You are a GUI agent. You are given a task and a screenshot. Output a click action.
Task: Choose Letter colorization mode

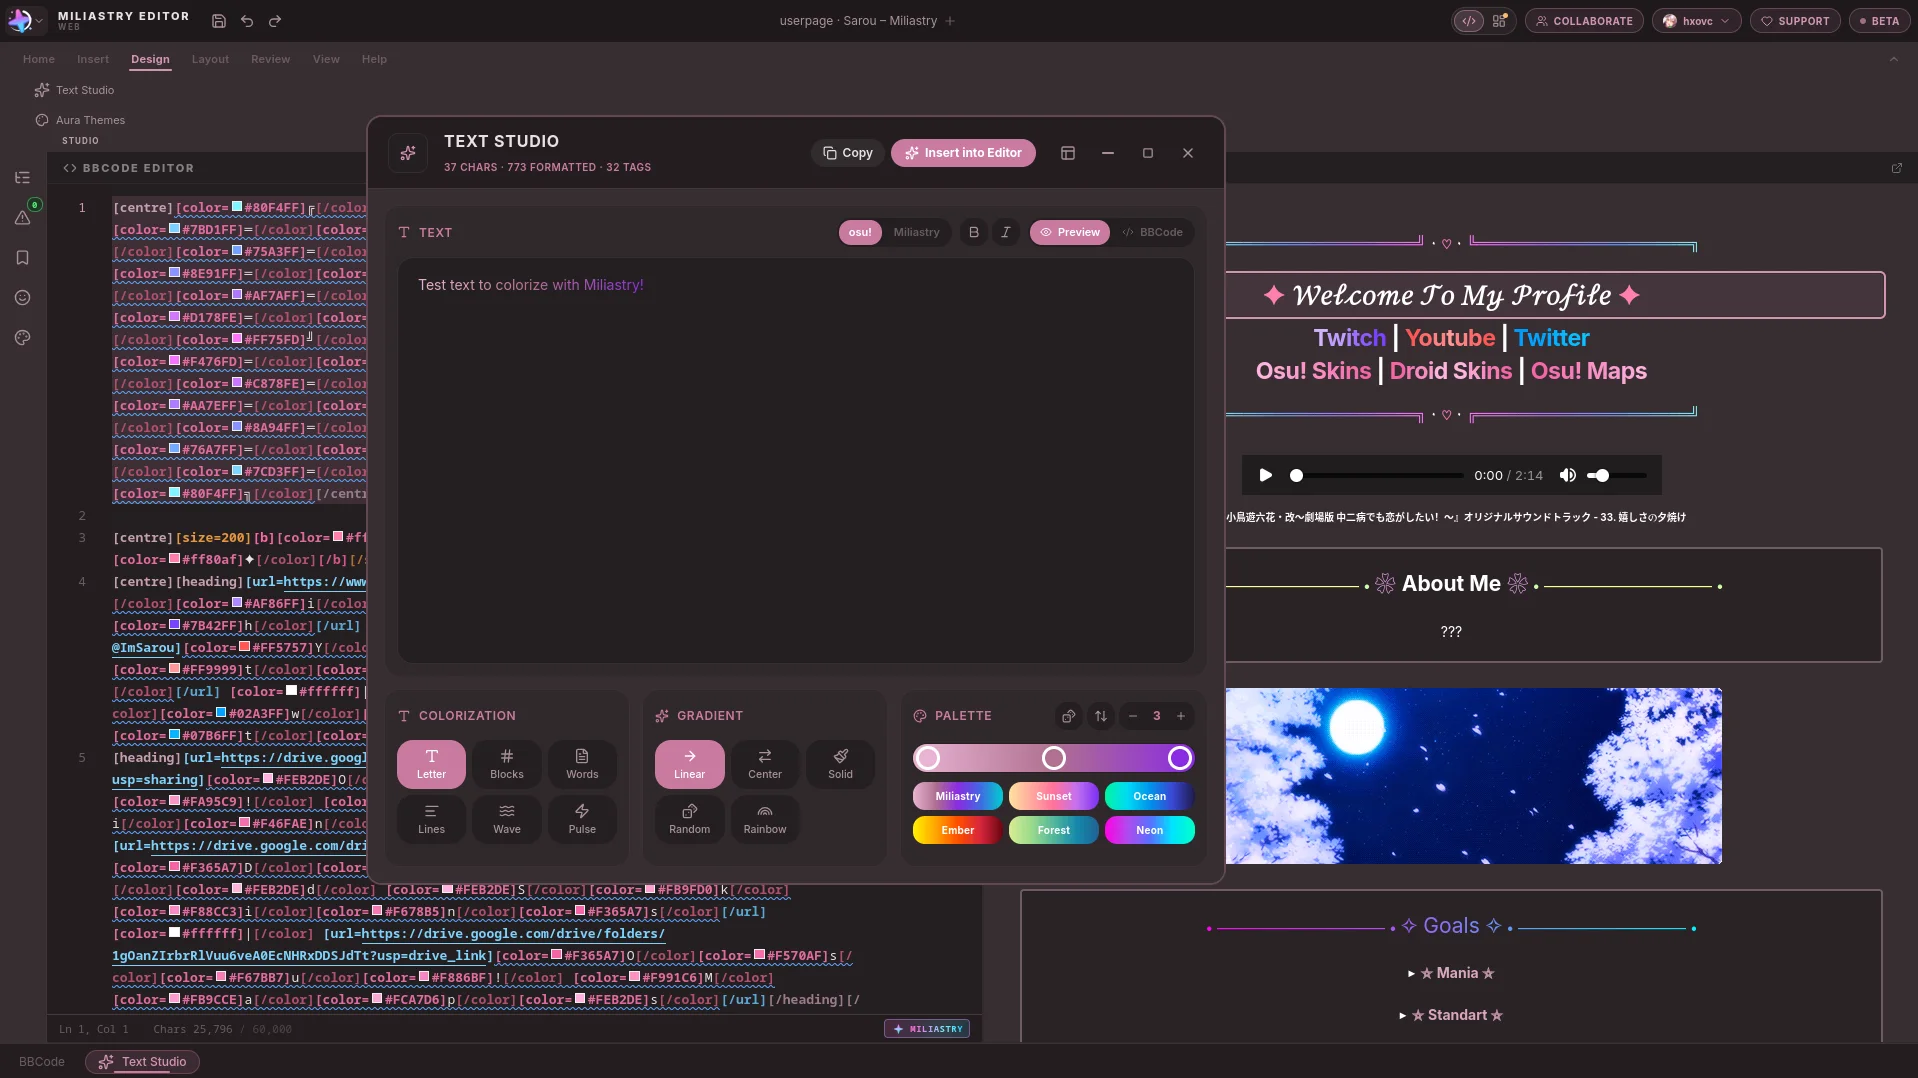(431, 764)
